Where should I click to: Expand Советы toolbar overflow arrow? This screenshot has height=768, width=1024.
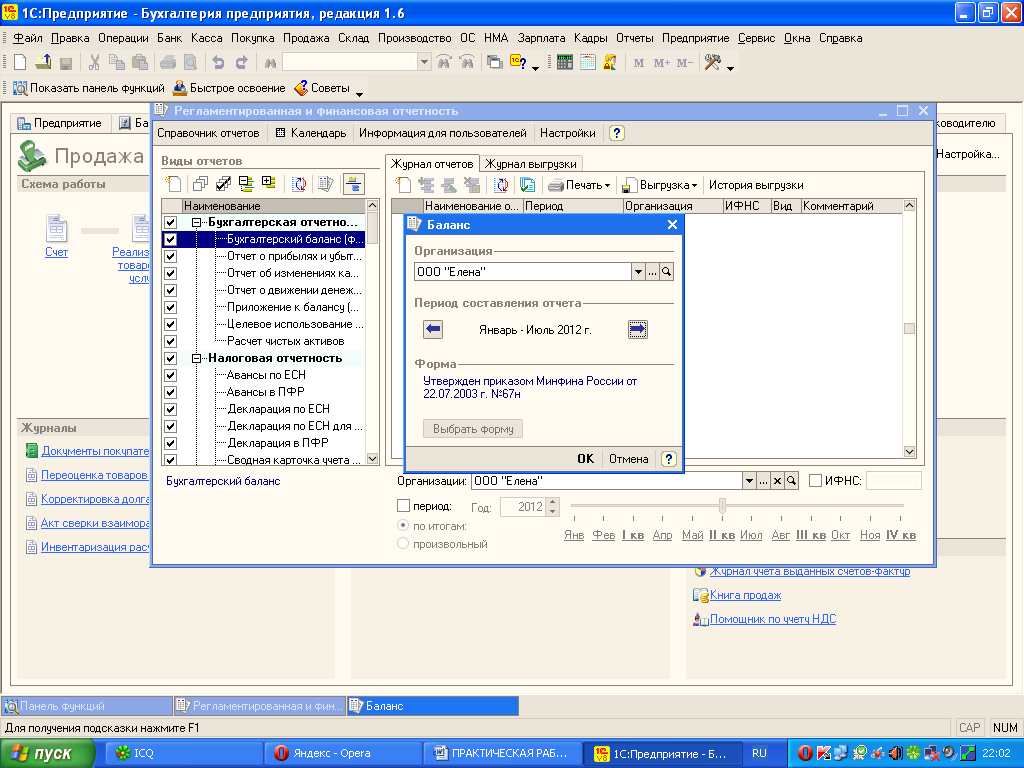tap(359, 95)
